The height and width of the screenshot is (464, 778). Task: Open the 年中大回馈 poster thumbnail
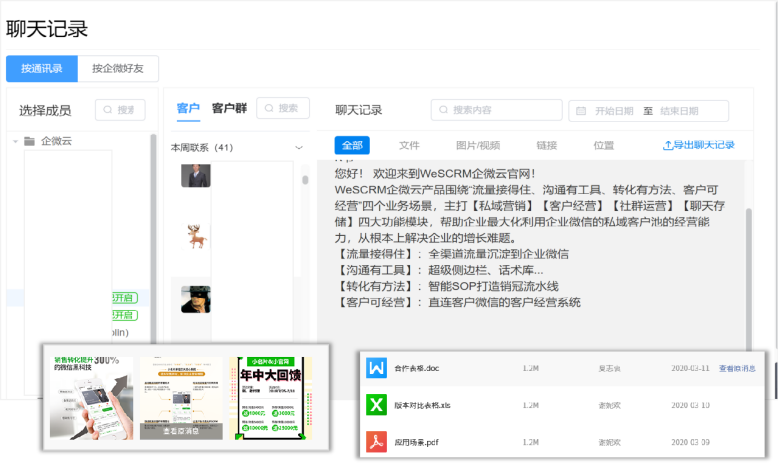(269, 398)
